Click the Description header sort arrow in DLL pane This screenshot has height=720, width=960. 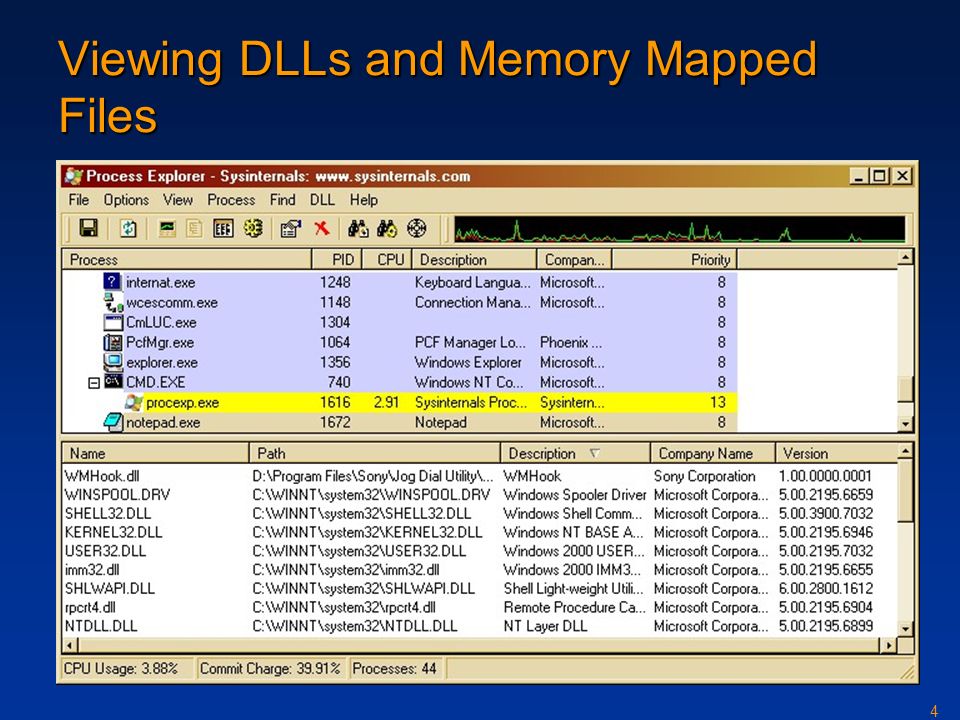[x=594, y=454]
